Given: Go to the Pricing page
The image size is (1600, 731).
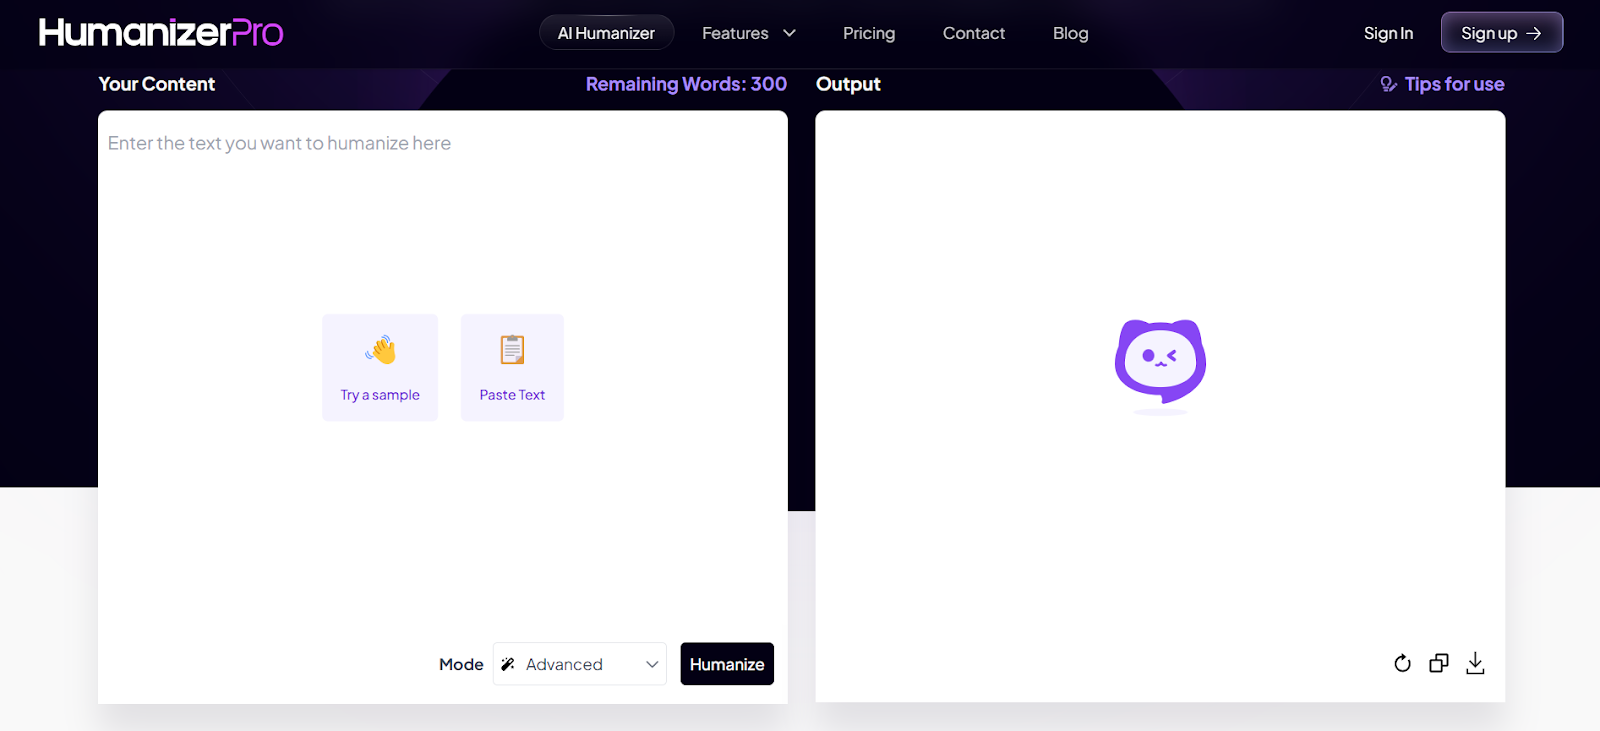Looking at the screenshot, I should click(868, 33).
